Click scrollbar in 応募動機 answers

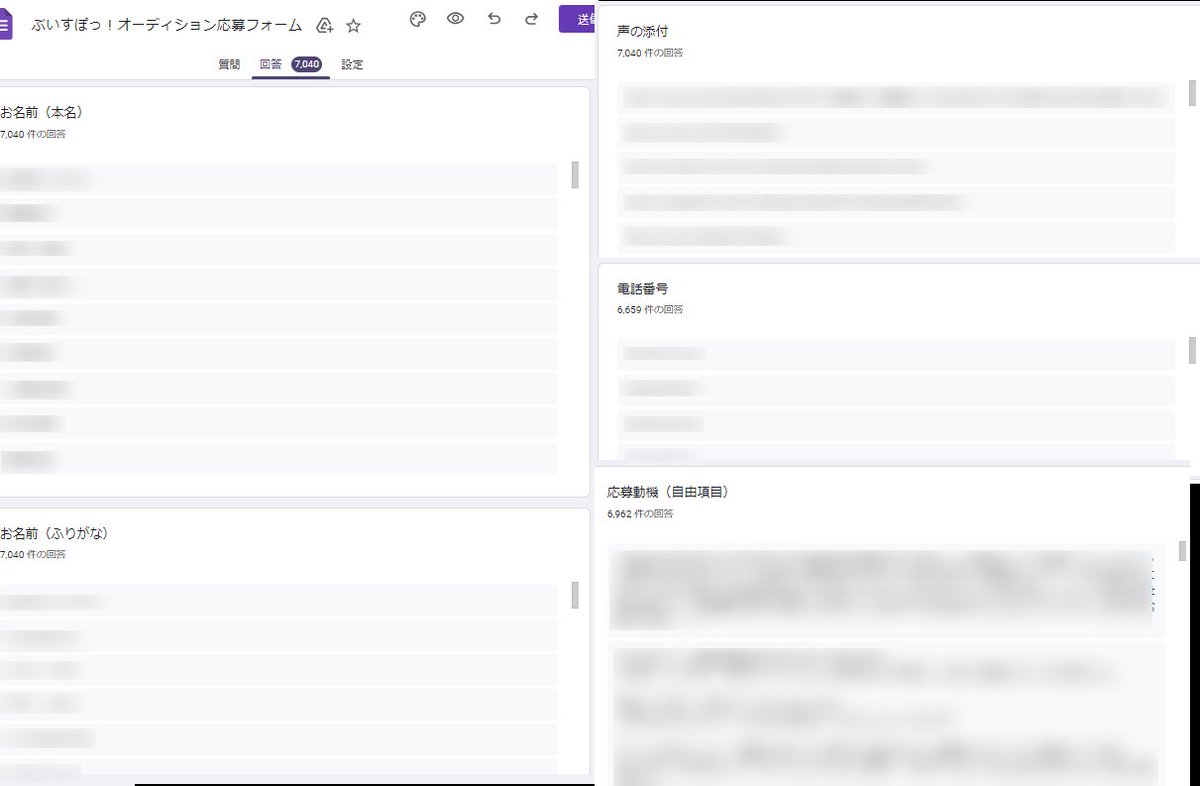1183,551
